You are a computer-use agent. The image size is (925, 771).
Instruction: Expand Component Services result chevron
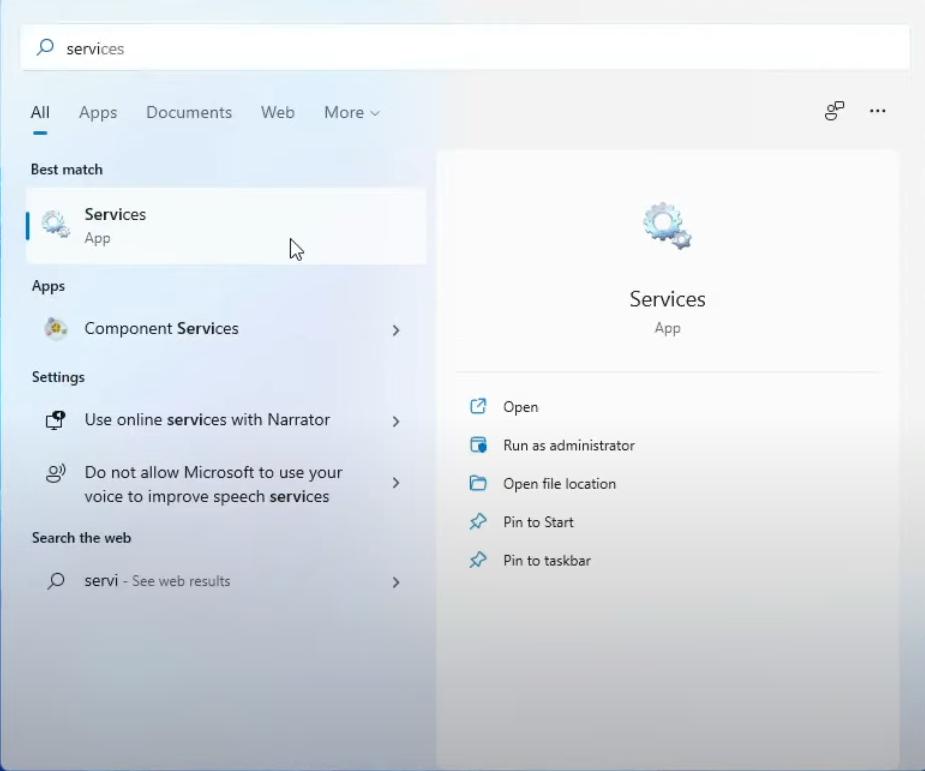[396, 330]
